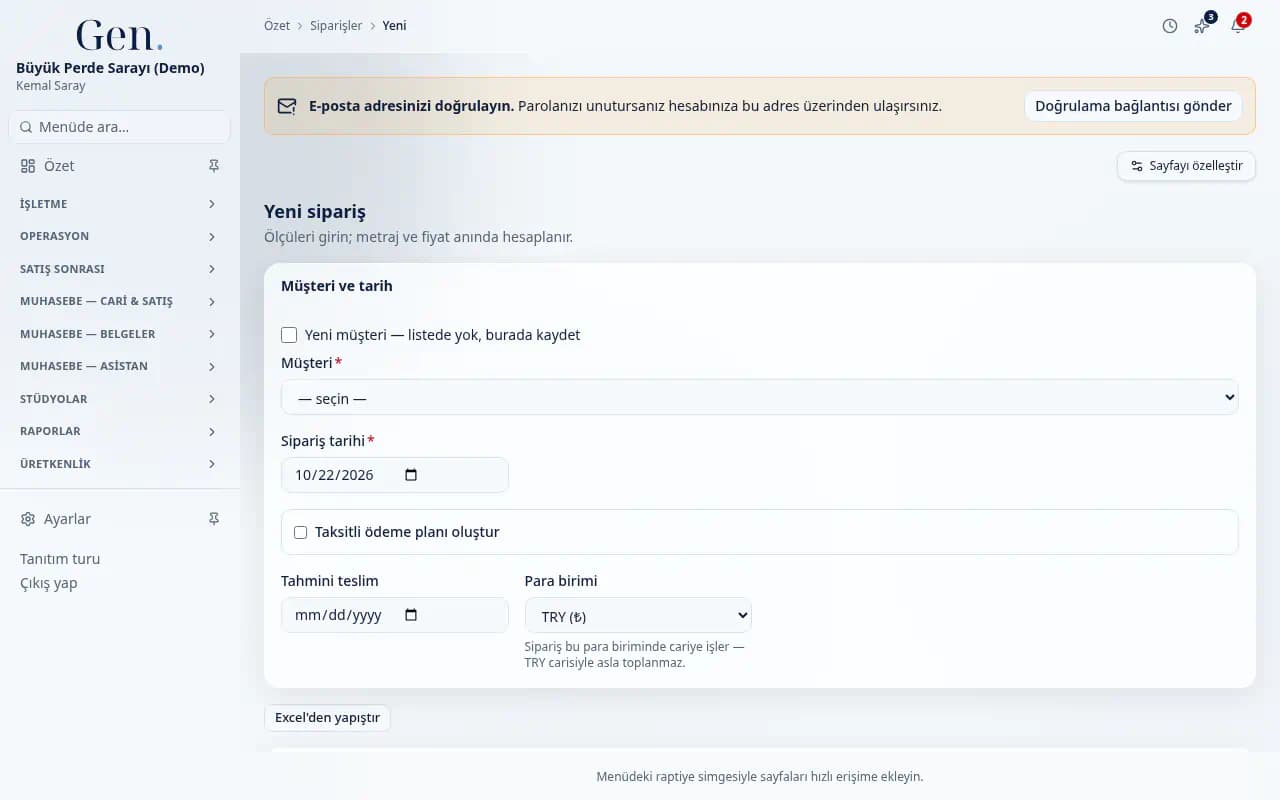Open the Para birimi currency dropdown

point(638,615)
